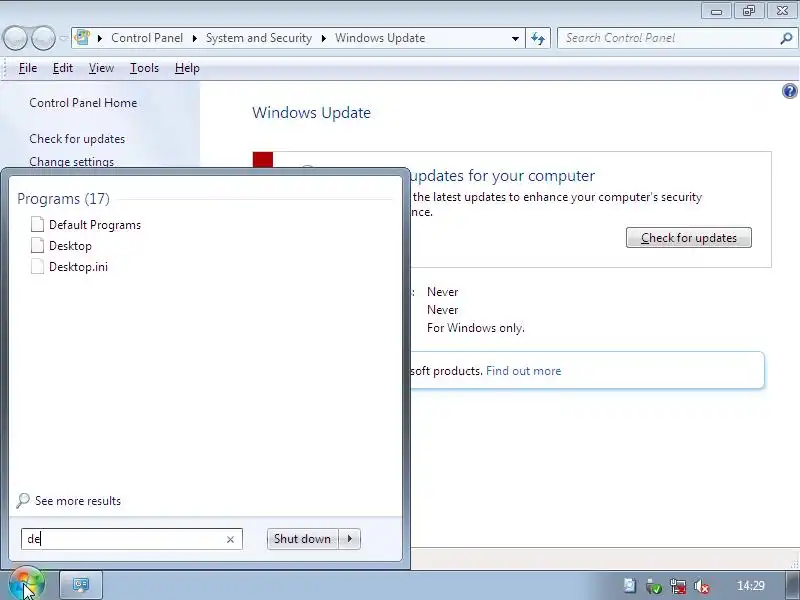Clear the search box with X
The height and width of the screenshot is (600, 800).
pos(230,539)
